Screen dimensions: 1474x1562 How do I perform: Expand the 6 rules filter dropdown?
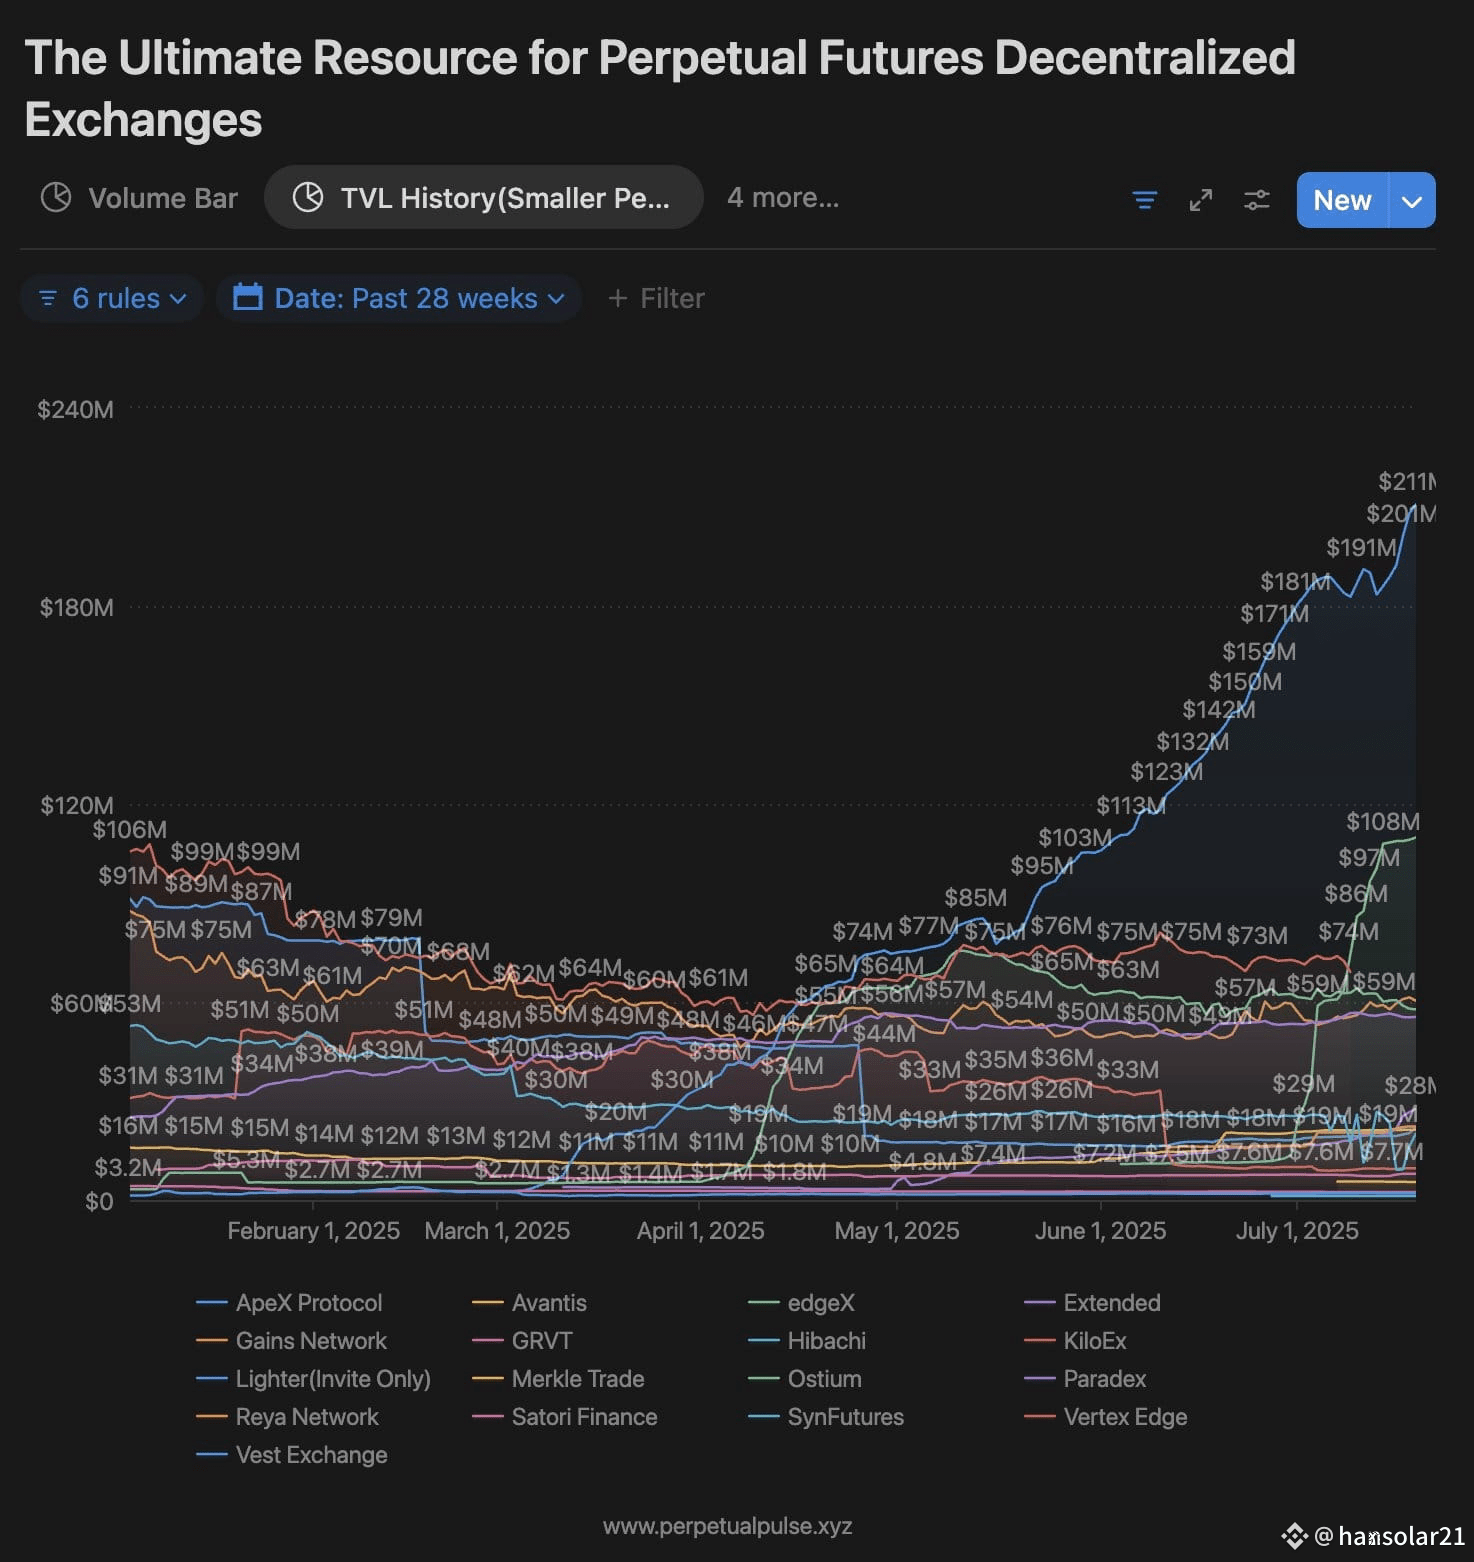point(112,298)
